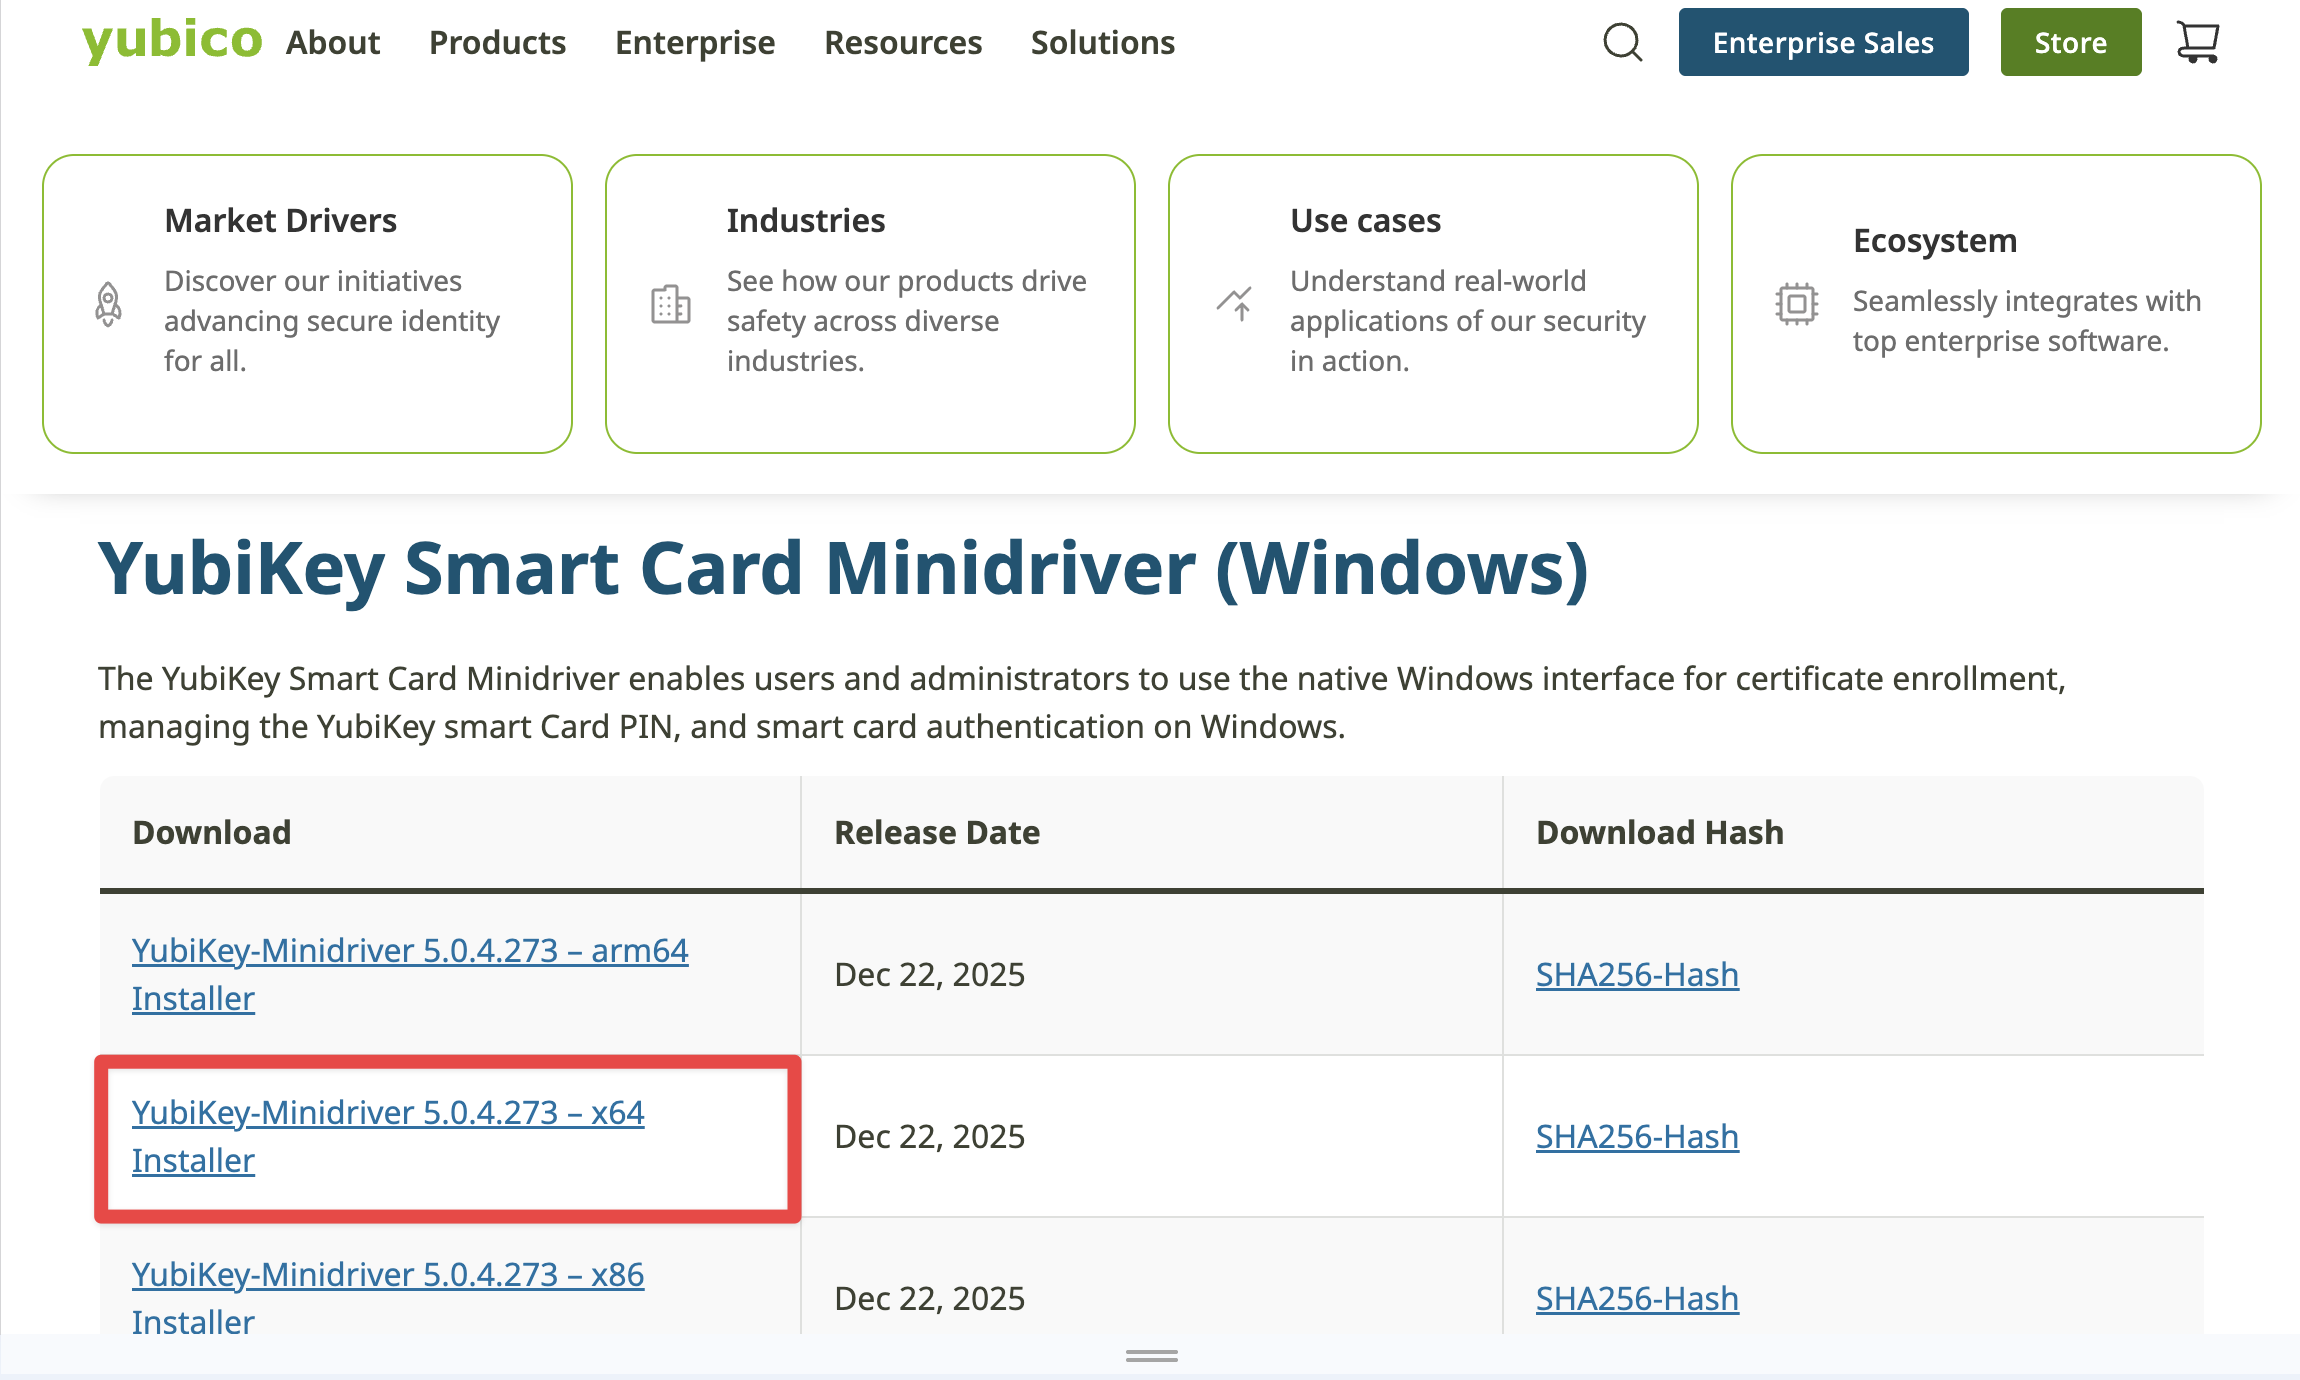The image size is (2300, 1380).
Task: Download the x64 Minidriver installer
Action: [x=388, y=1136]
